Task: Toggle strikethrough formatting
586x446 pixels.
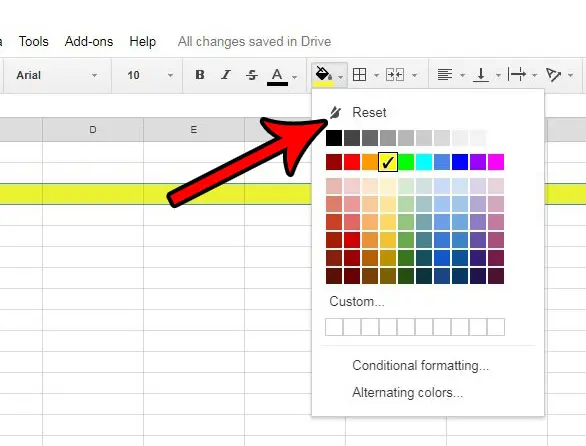Action: tap(252, 75)
